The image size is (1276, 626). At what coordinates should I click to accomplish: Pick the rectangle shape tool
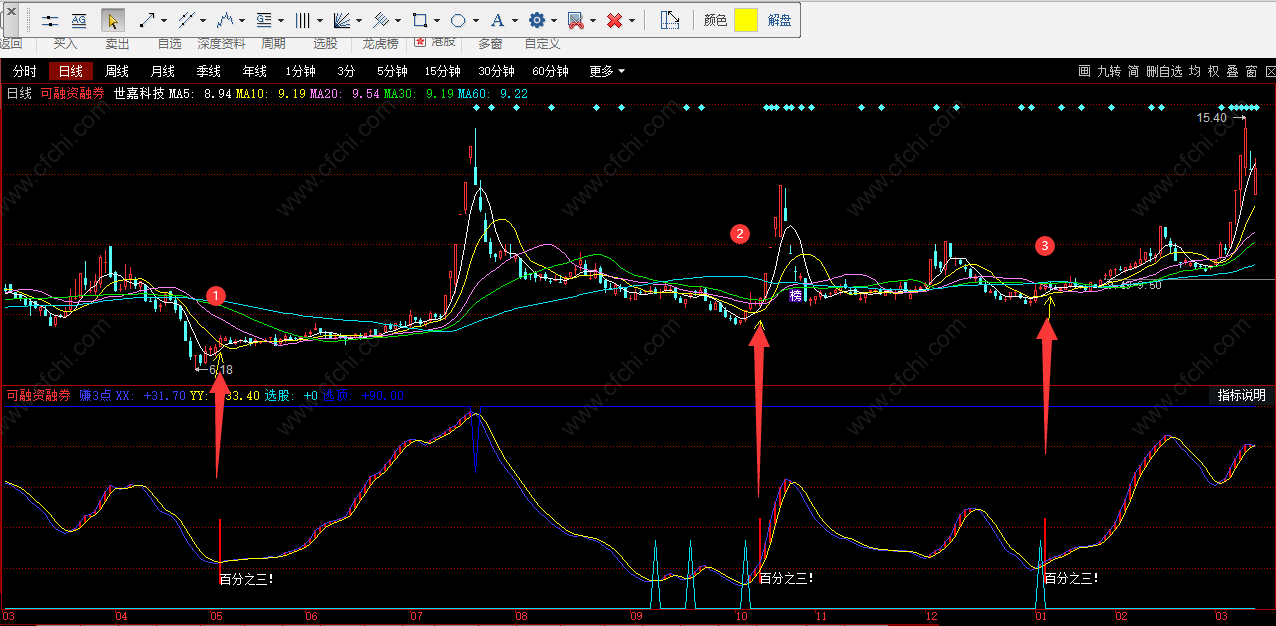pos(420,20)
